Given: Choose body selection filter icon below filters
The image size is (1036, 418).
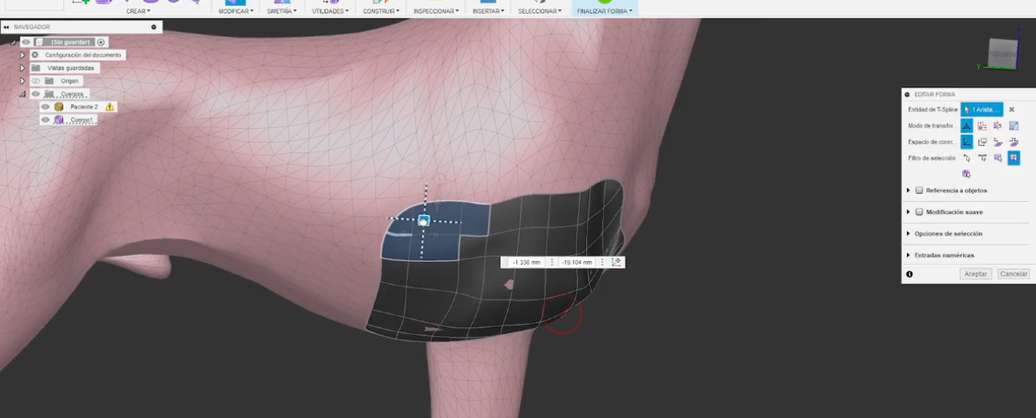Looking at the screenshot, I should [x=967, y=174].
